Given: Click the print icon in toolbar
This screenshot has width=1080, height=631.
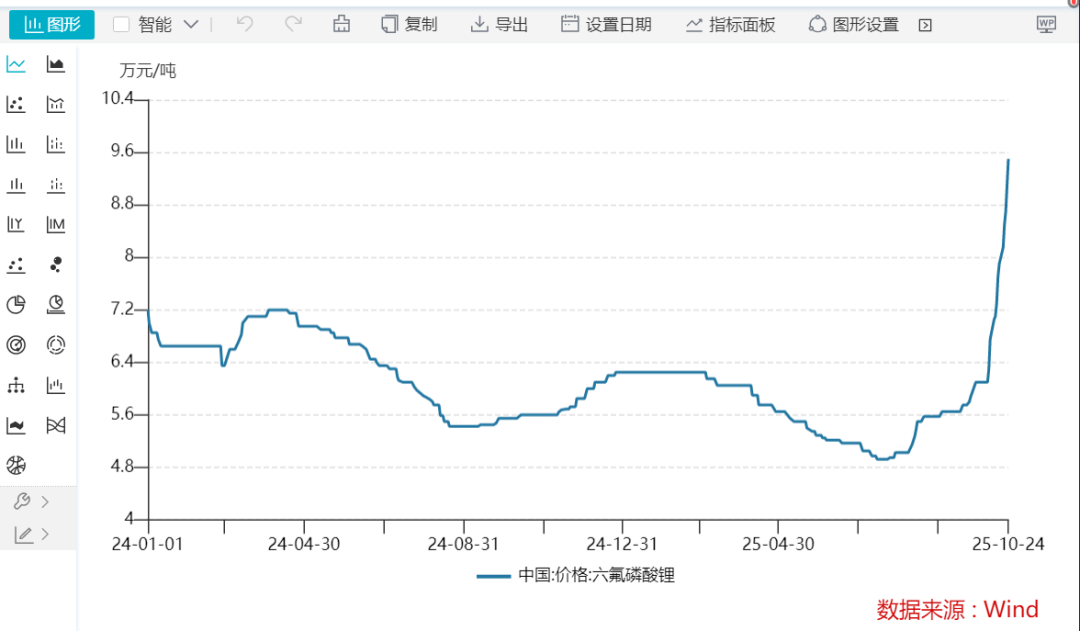Looking at the screenshot, I should coord(341,24).
